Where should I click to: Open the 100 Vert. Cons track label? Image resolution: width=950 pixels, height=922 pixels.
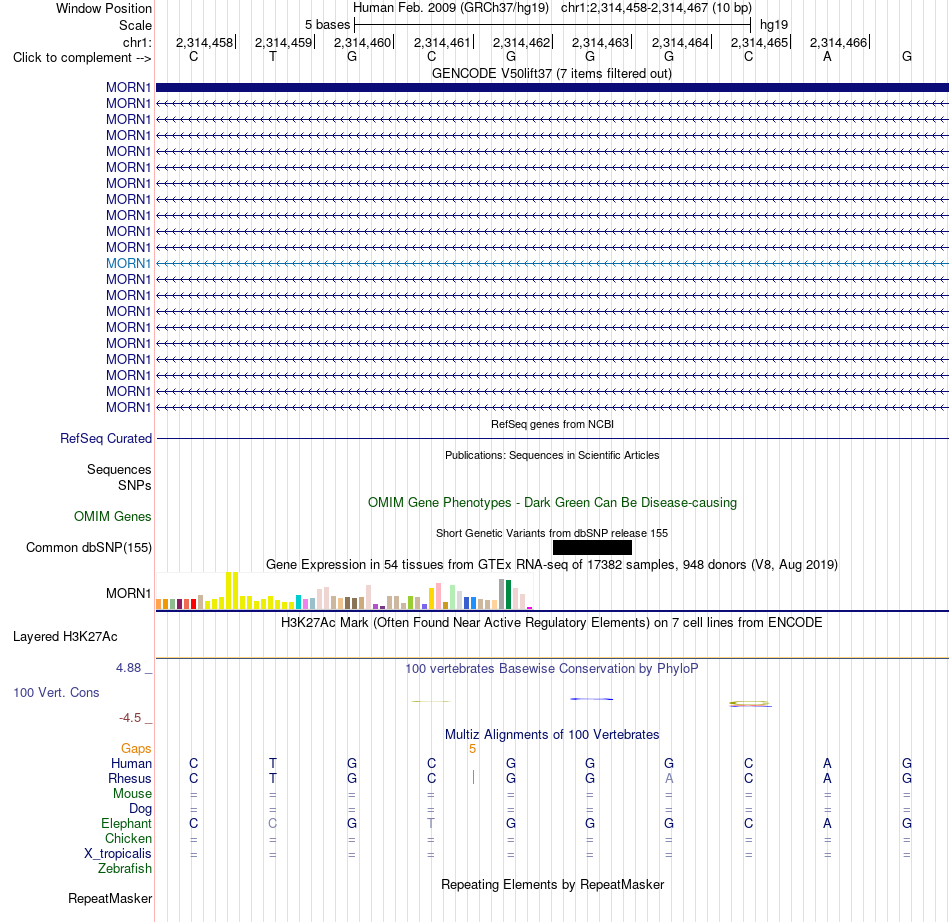point(56,692)
